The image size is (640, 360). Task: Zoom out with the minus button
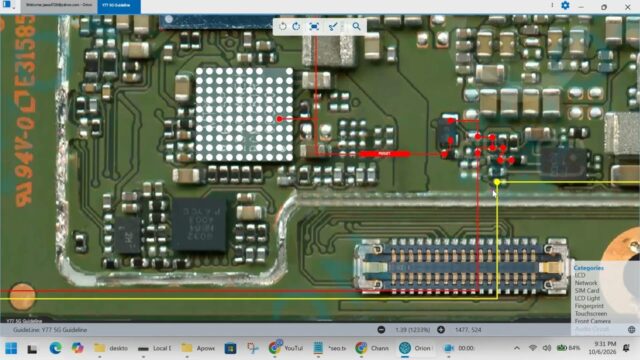(381, 329)
